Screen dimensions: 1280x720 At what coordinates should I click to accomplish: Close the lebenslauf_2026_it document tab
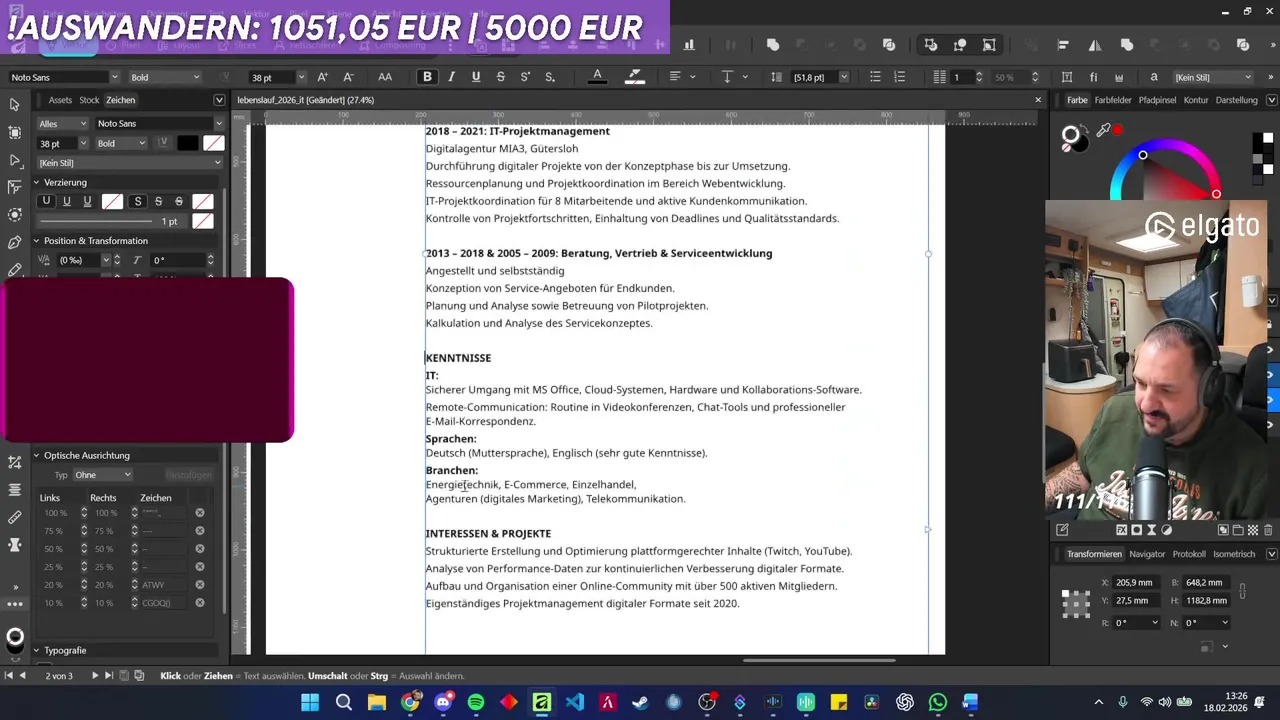tap(1038, 100)
